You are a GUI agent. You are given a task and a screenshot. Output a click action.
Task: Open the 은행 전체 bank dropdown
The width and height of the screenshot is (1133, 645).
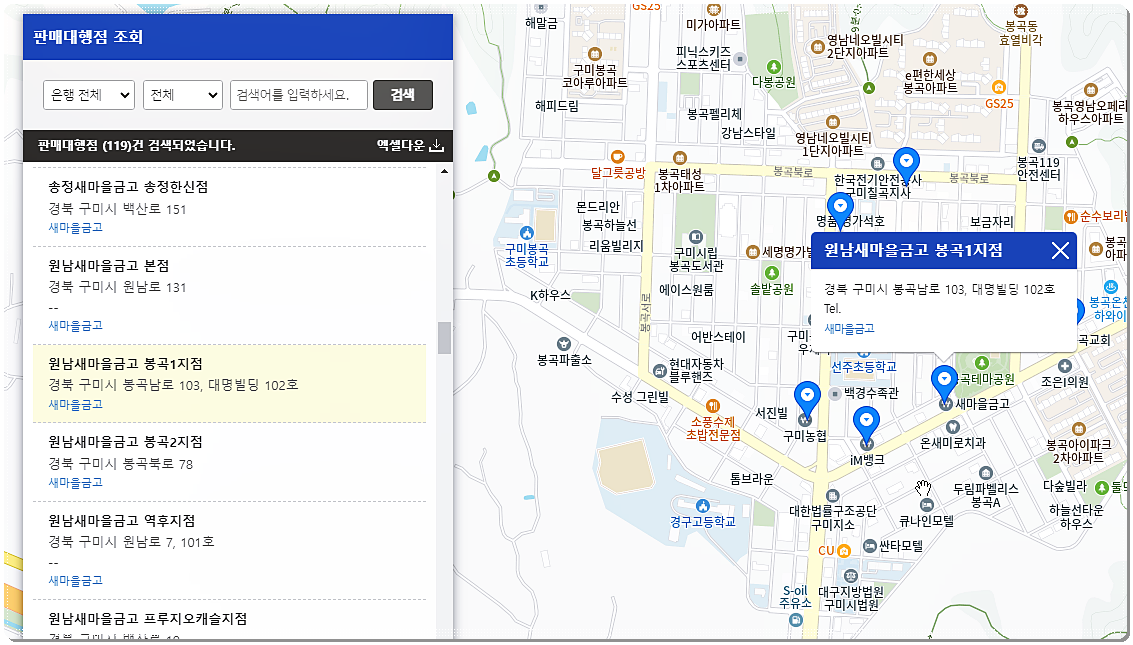(89, 95)
